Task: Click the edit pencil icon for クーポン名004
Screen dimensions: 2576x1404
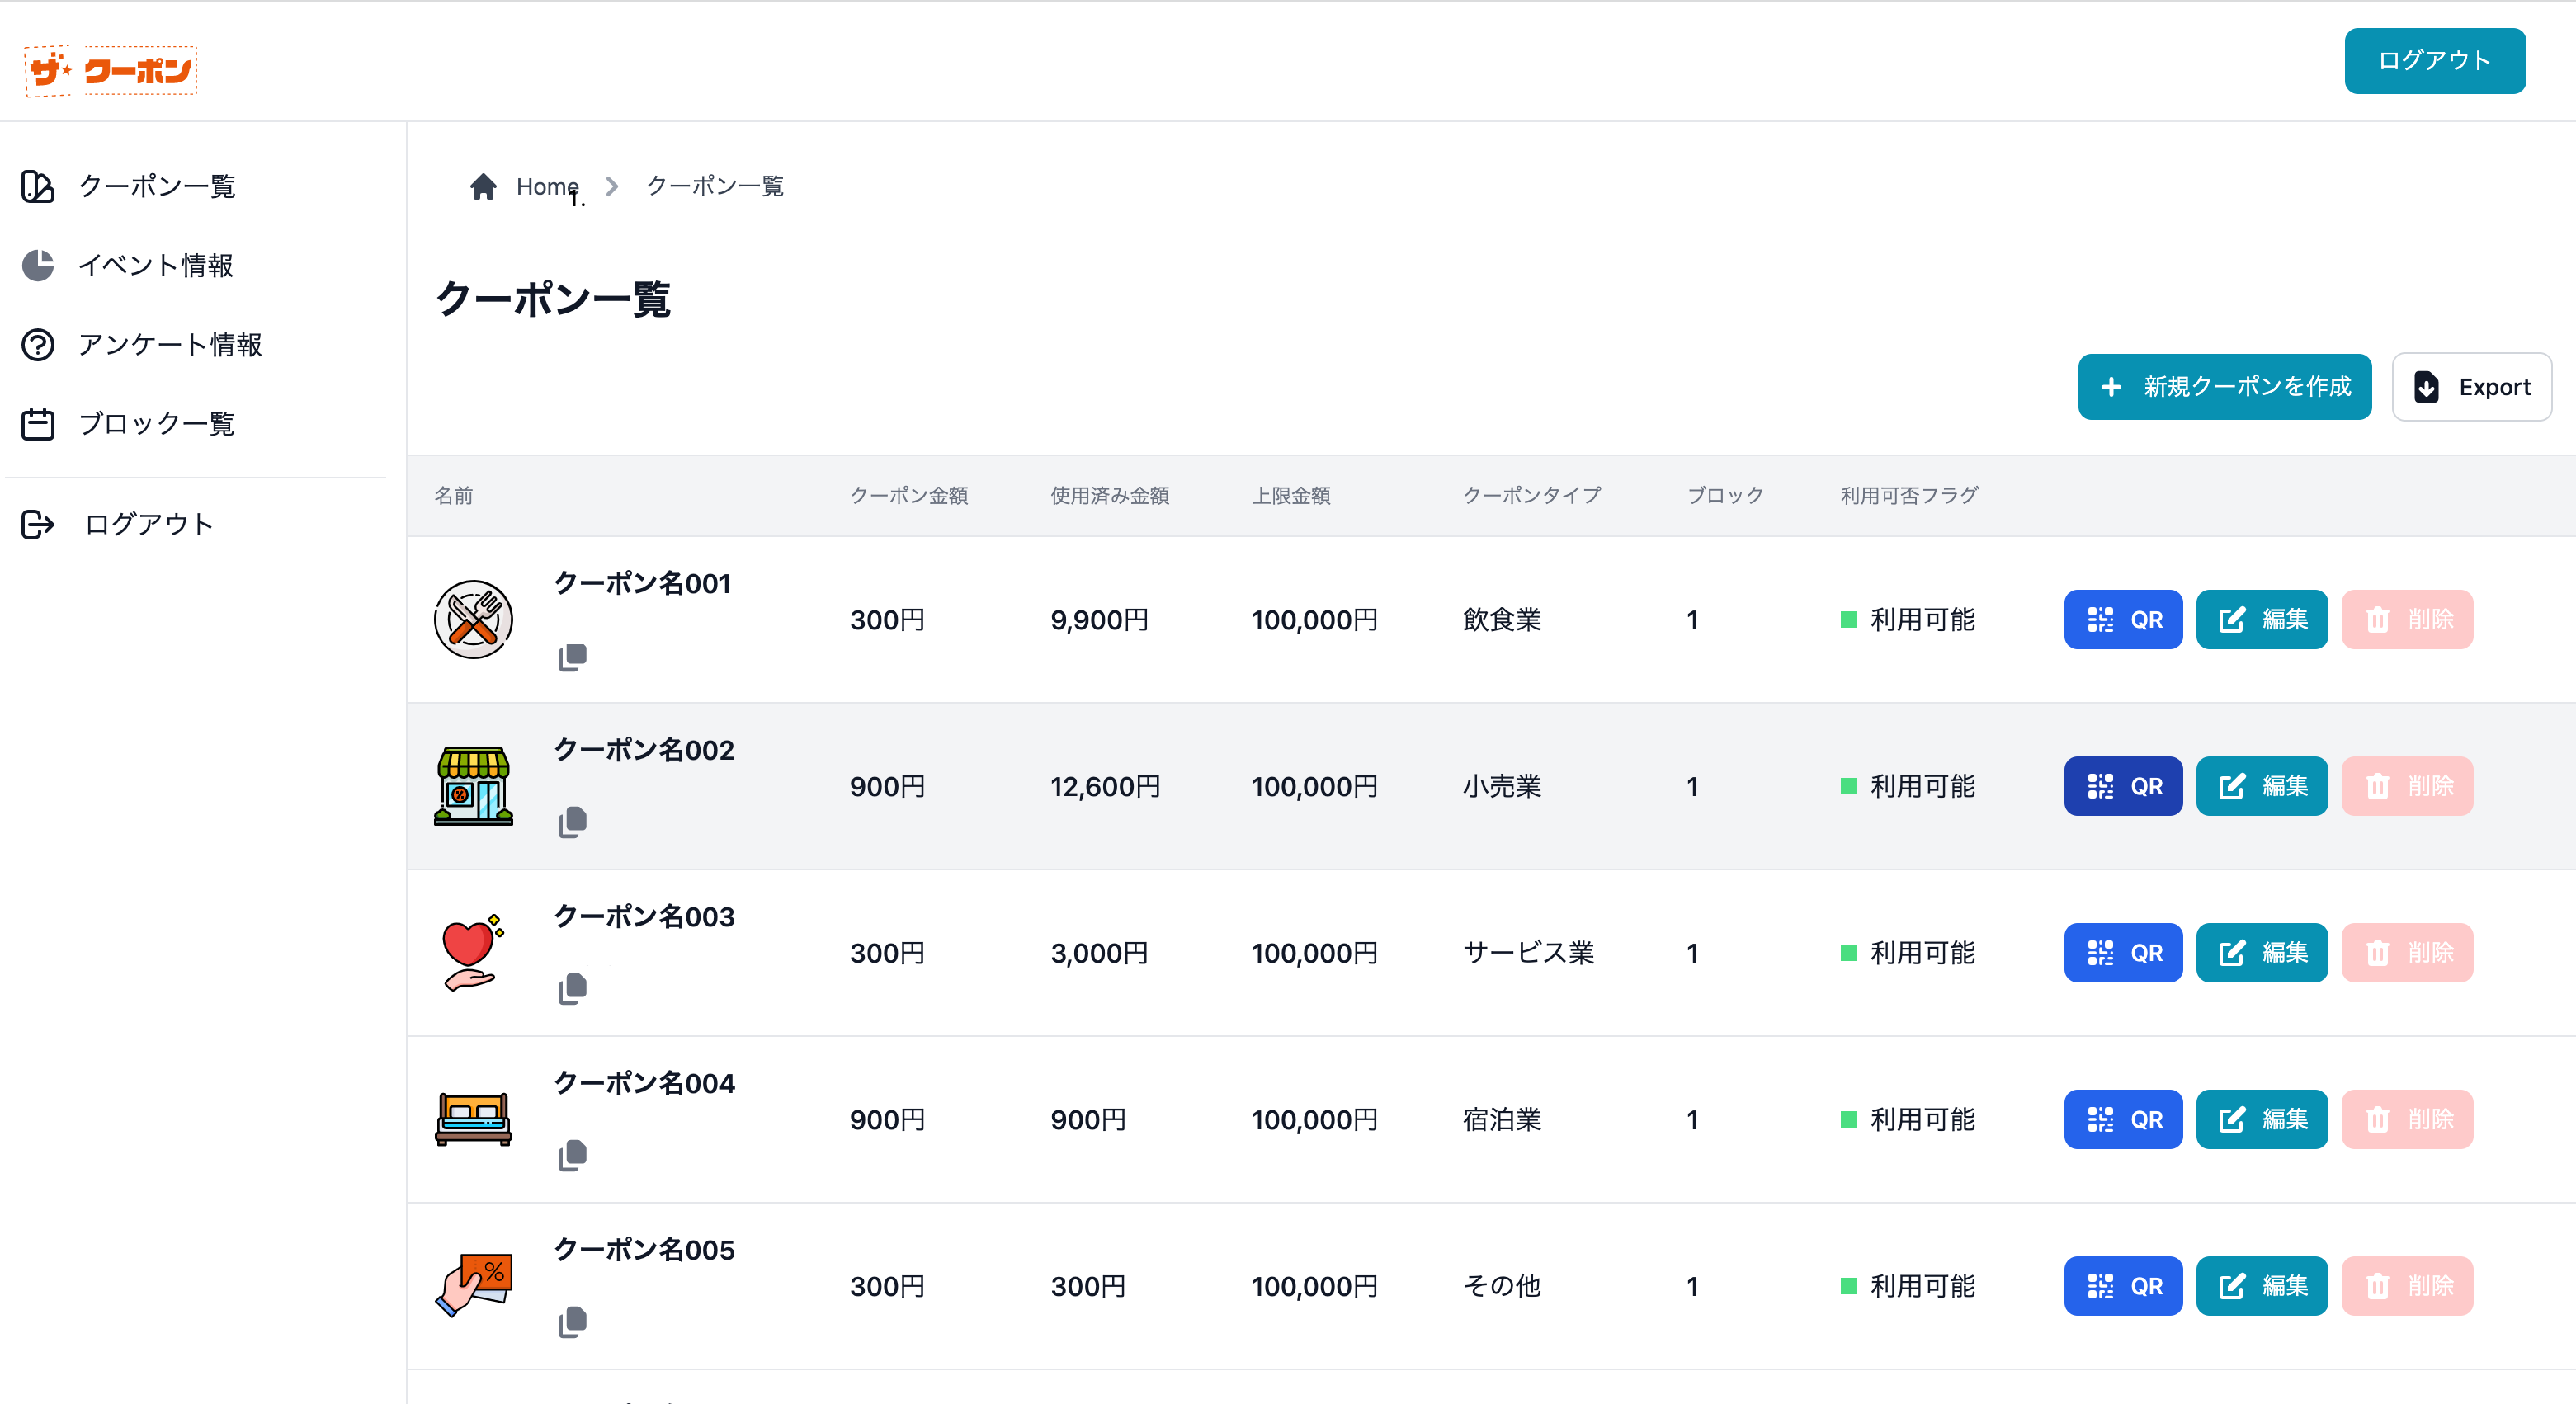Action: coord(2232,1119)
